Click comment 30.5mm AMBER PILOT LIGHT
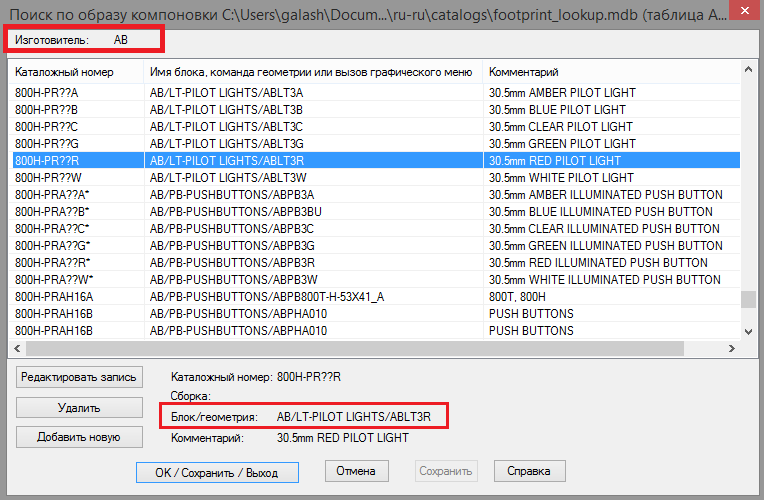 pos(562,93)
